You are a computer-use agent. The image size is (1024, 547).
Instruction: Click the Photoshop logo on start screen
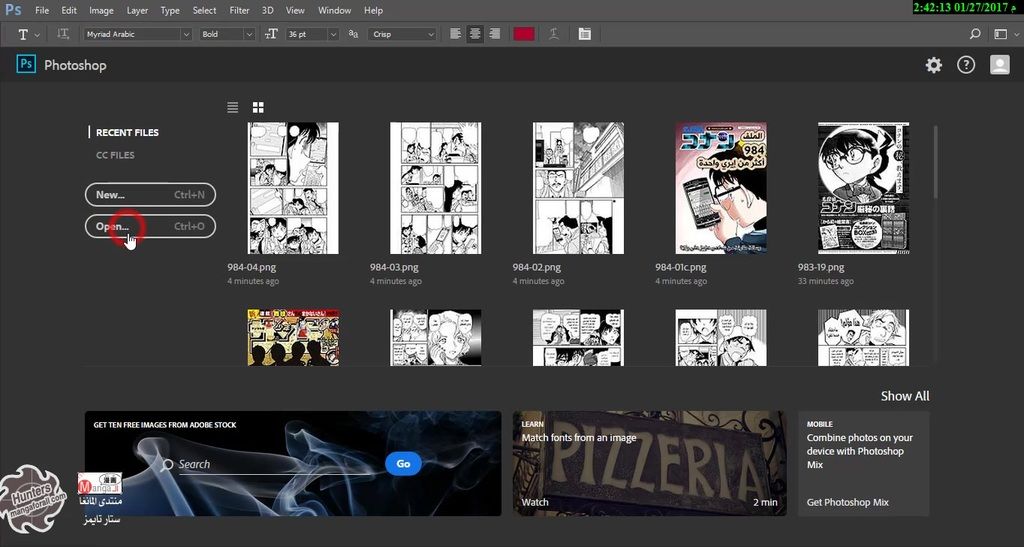tap(26, 64)
